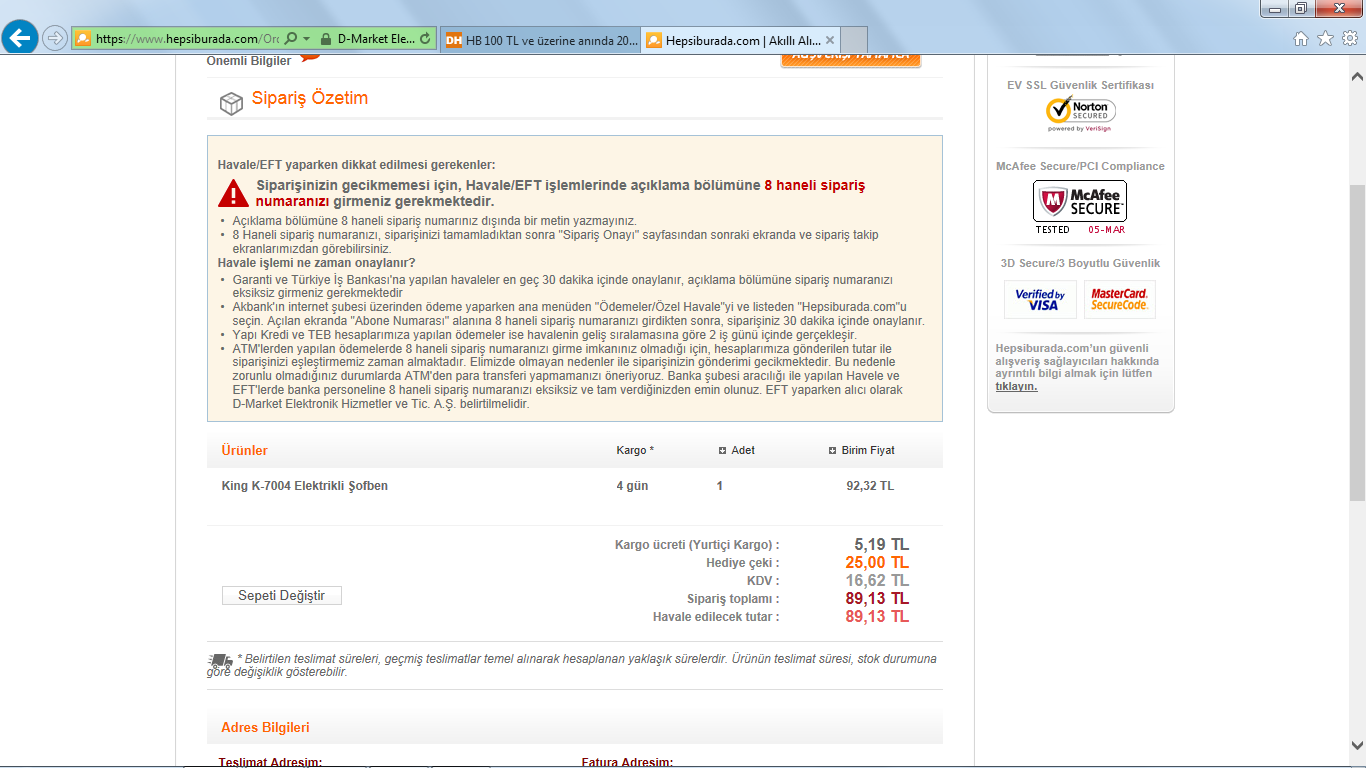
Task: Click the vertical scrollbar up arrow
Action: (1357, 77)
